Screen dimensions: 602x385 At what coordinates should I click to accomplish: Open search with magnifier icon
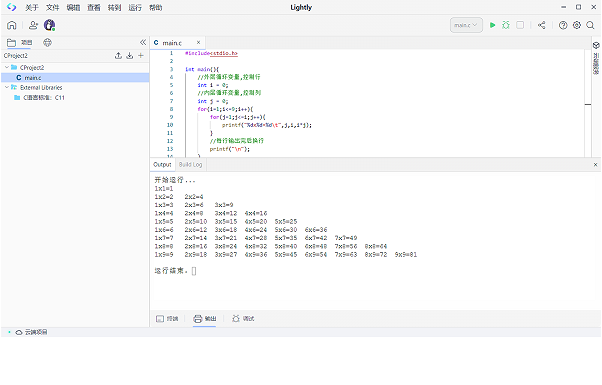(590, 25)
